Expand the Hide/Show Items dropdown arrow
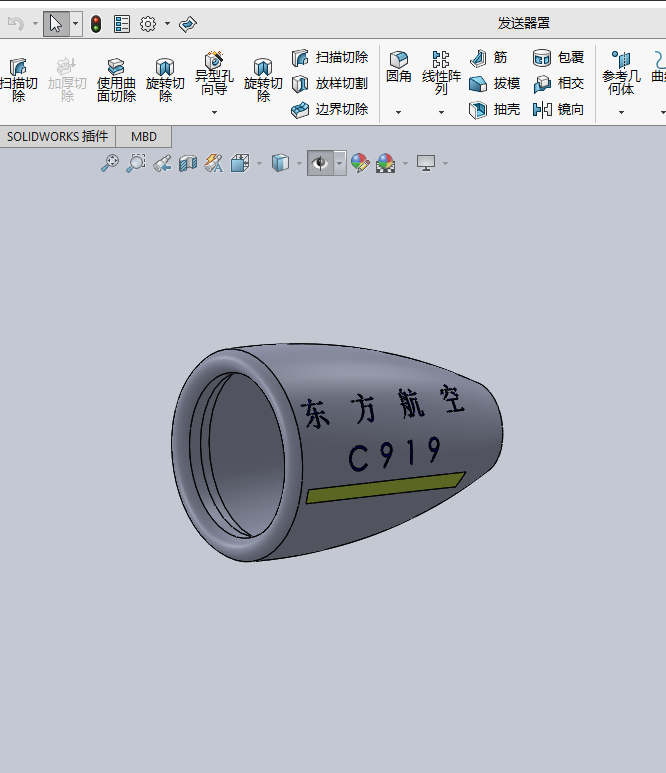This screenshot has height=773, width=666. click(340, 163)
